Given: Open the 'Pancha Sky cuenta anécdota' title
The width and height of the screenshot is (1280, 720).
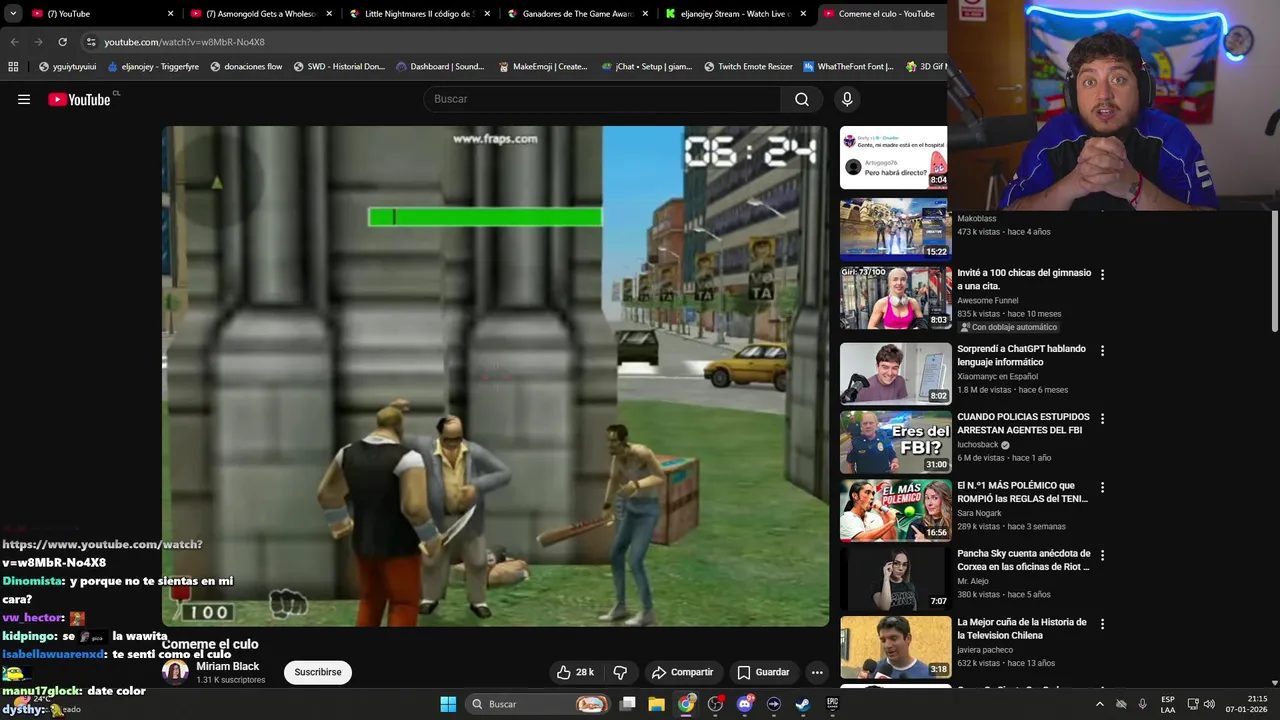Looking at the screenshot, I should (x=1023, y=560).
